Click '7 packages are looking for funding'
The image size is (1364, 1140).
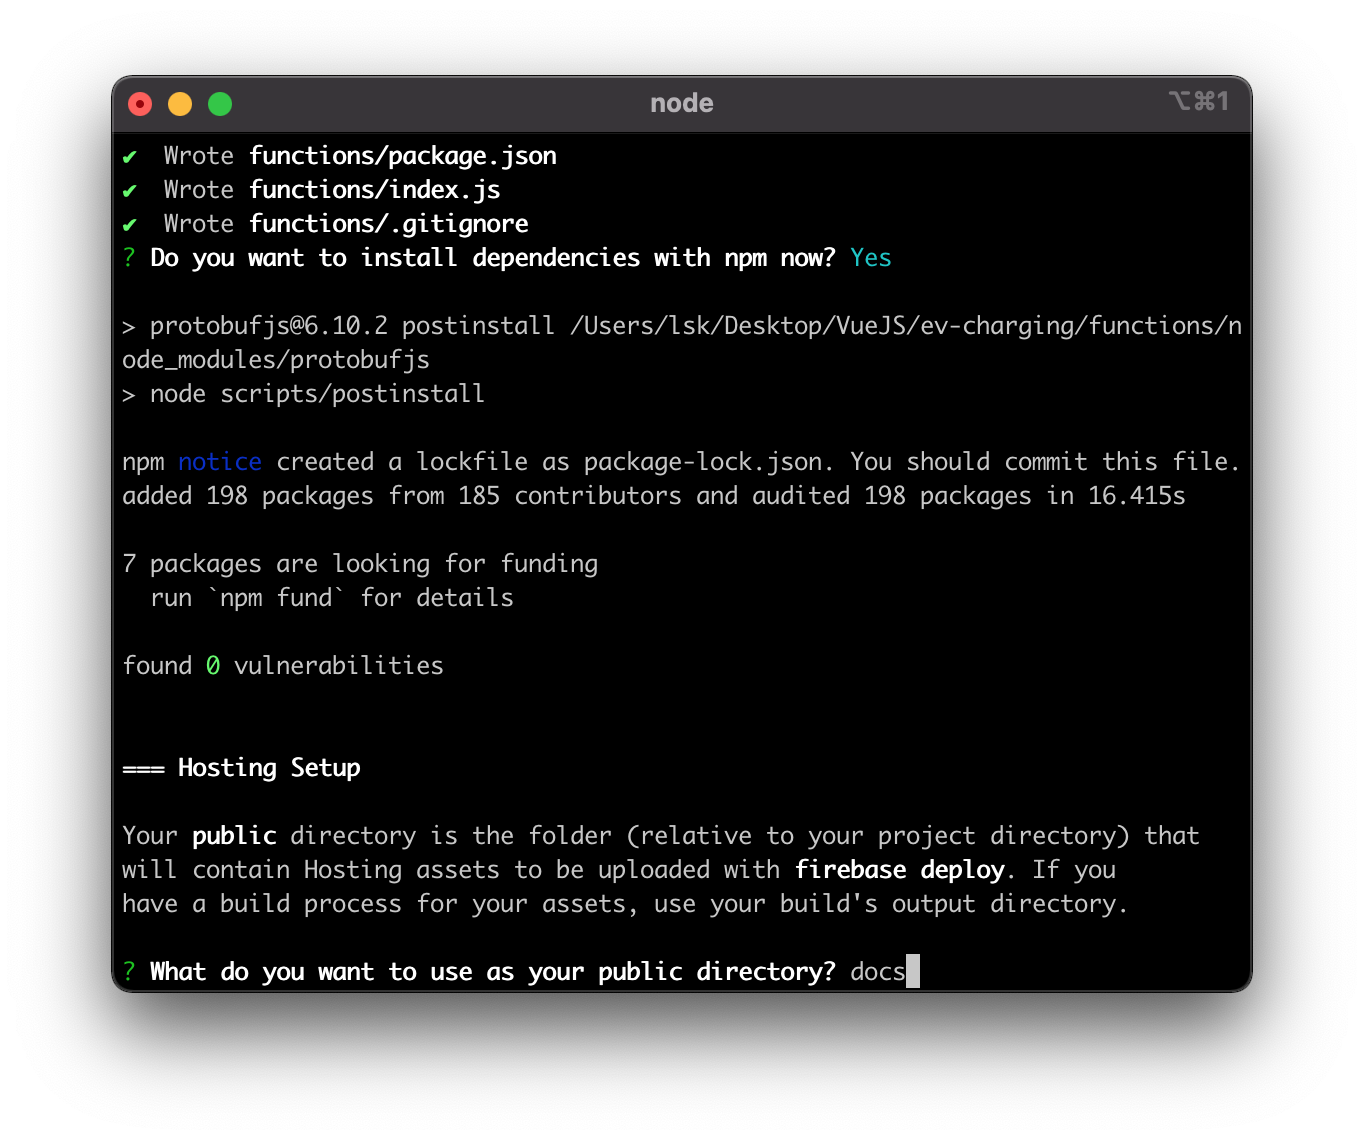point(360,564)
